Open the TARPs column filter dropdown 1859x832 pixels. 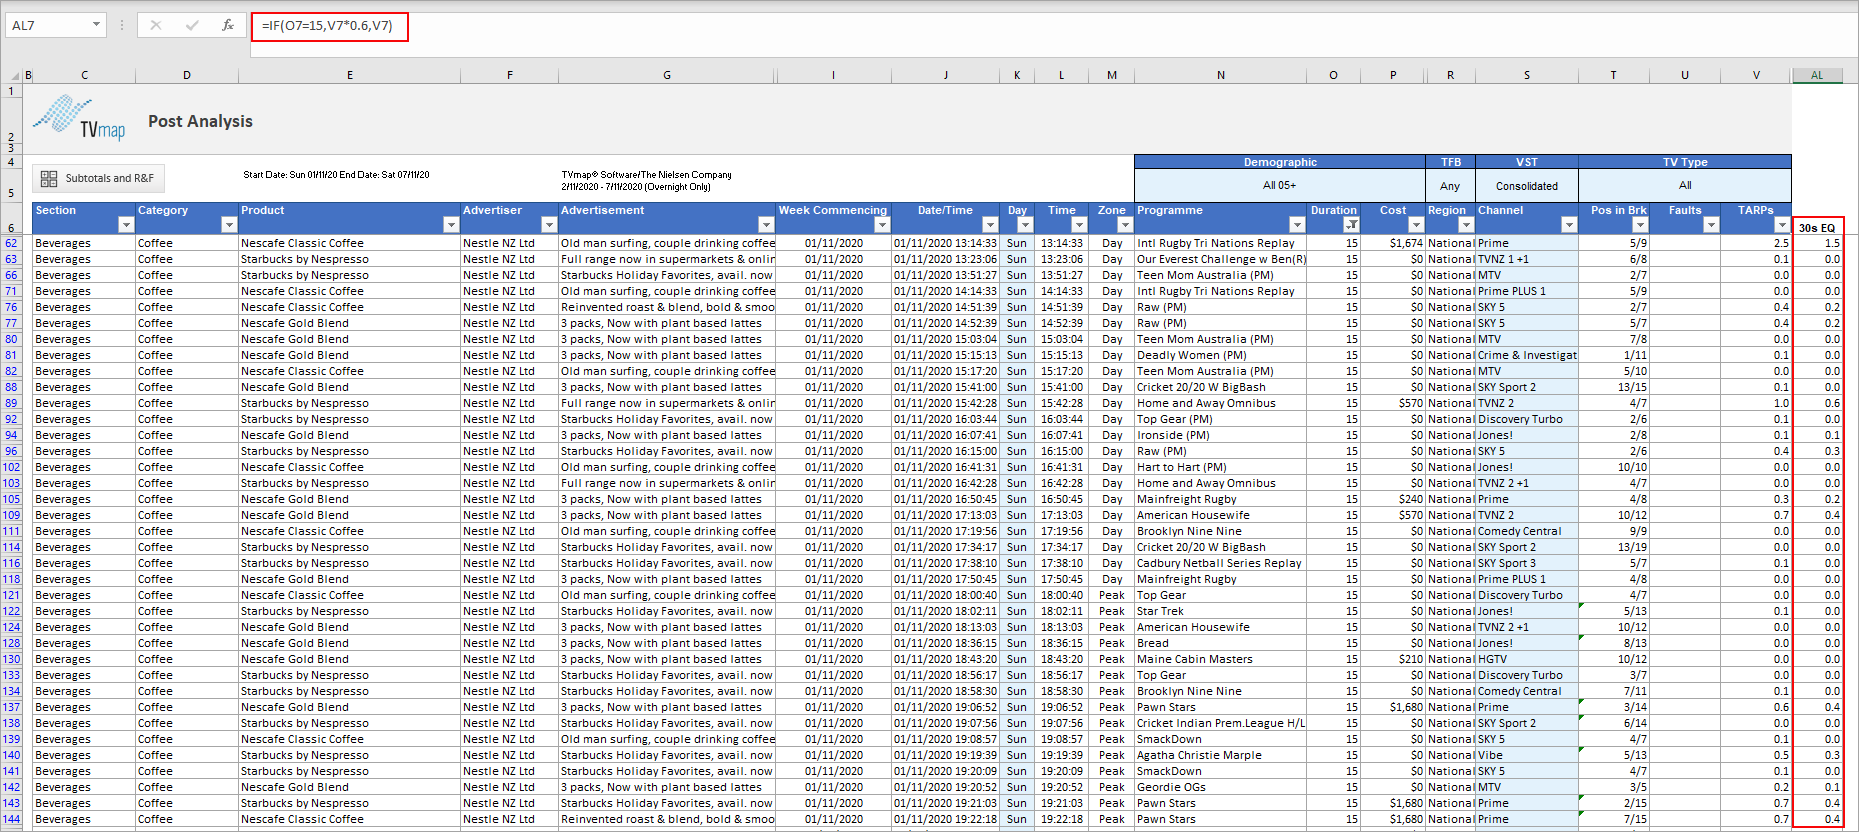click(1782, 225)
